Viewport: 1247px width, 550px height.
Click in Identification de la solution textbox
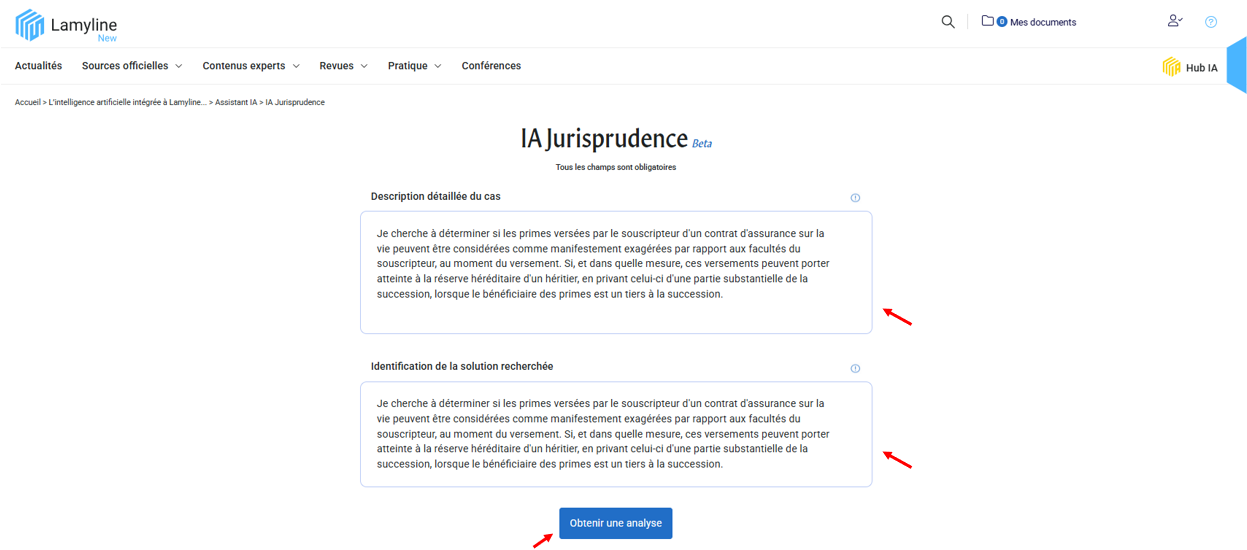[x=616, y=434]
